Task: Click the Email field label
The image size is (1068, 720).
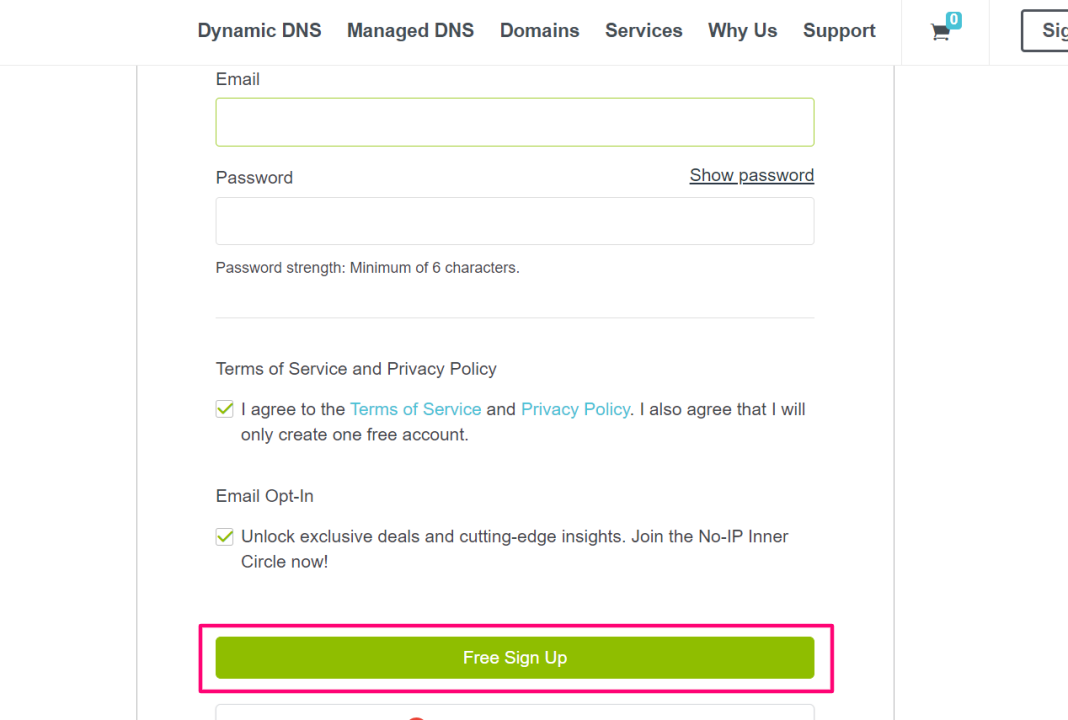Action: click(x=238, y=79)
